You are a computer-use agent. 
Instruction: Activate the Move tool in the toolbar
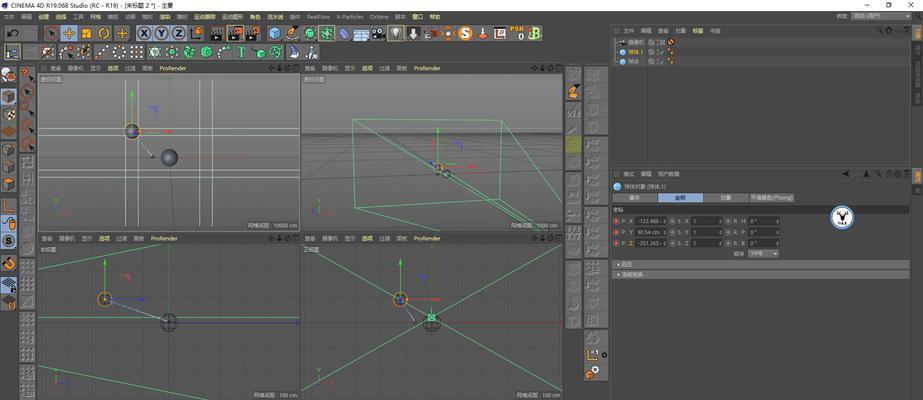point(69,34)
